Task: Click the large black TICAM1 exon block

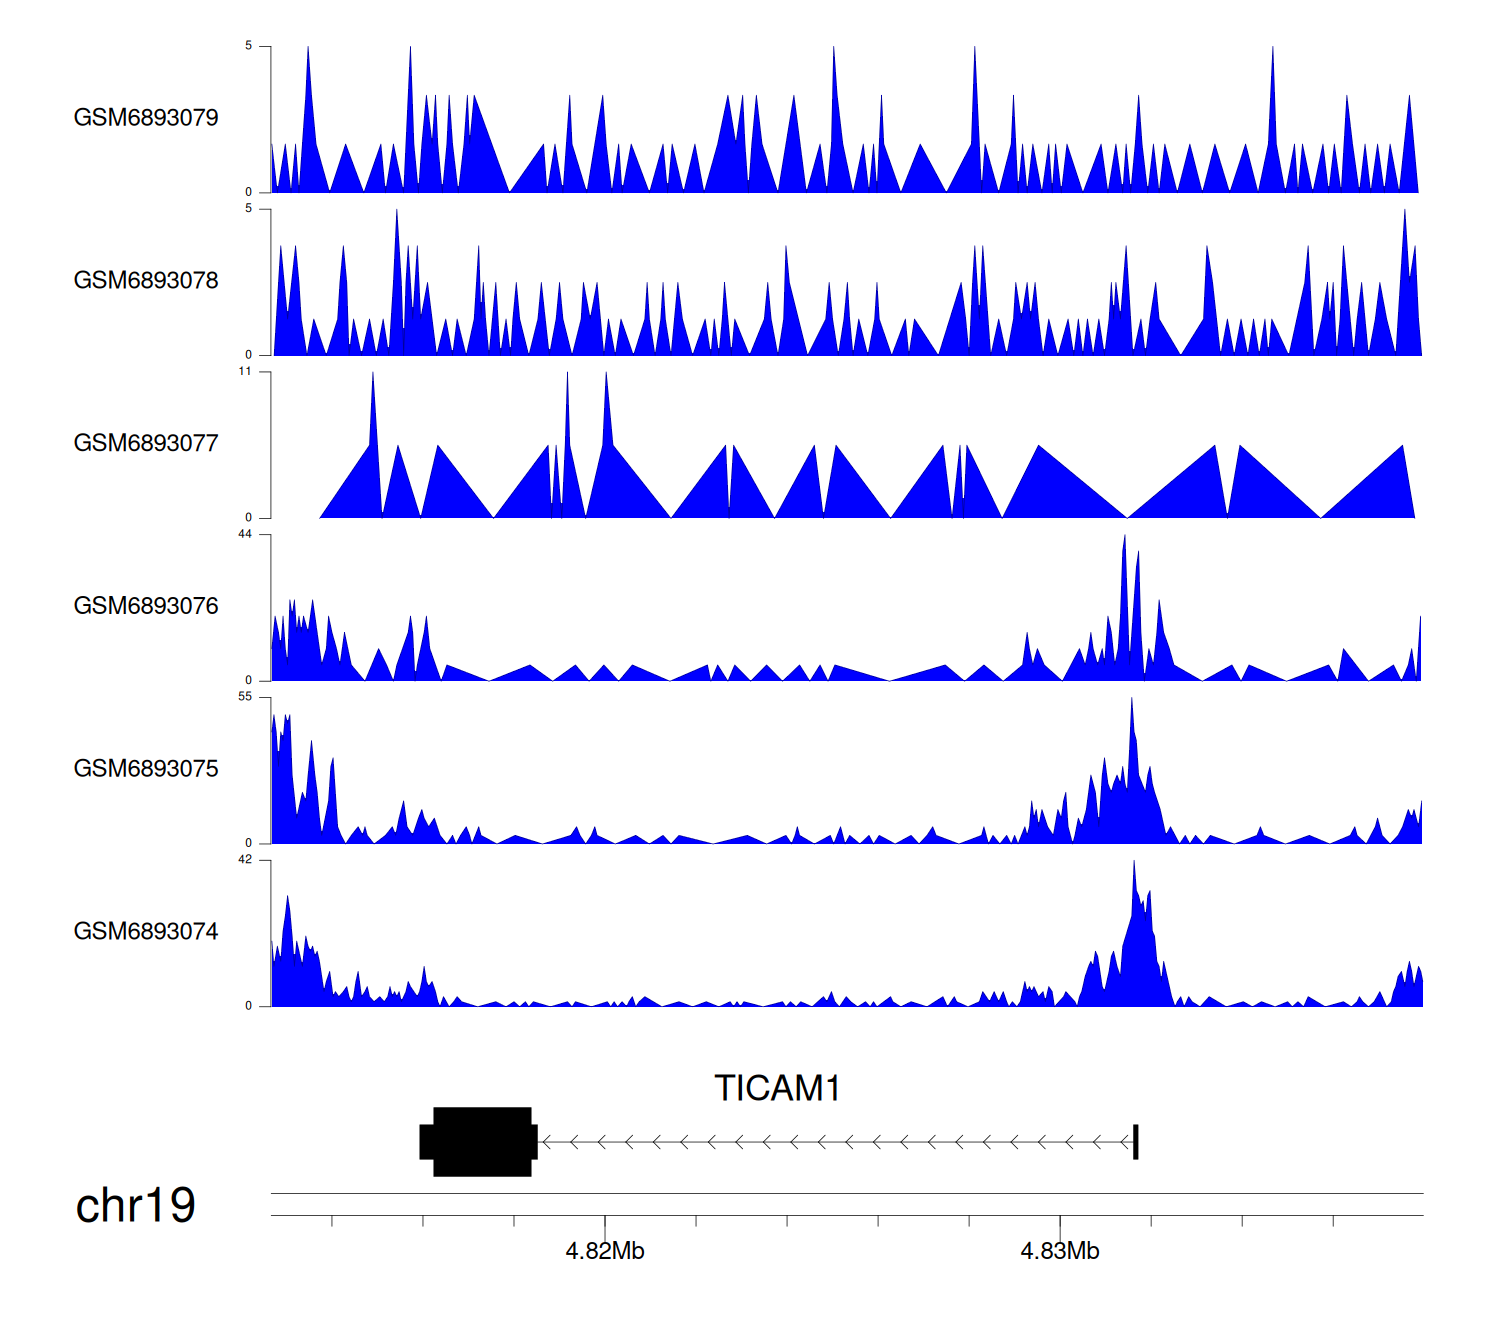Action: pos(481,1141)
